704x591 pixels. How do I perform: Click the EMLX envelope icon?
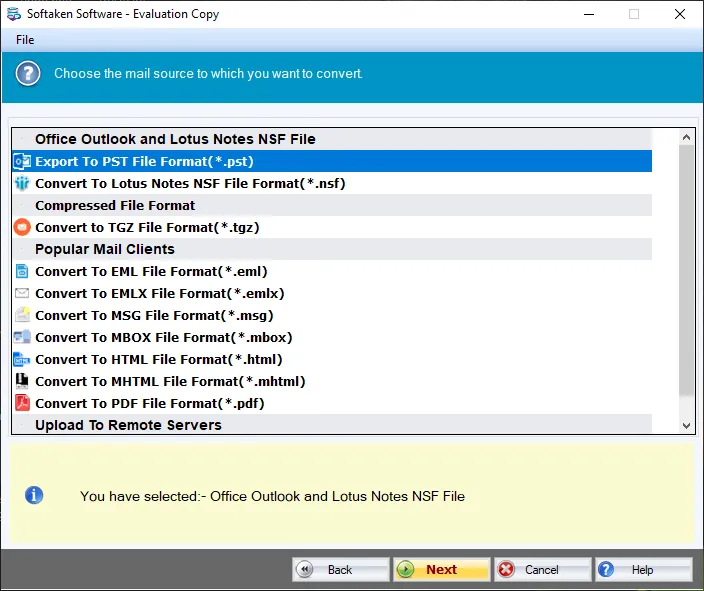tap(22, 293)
